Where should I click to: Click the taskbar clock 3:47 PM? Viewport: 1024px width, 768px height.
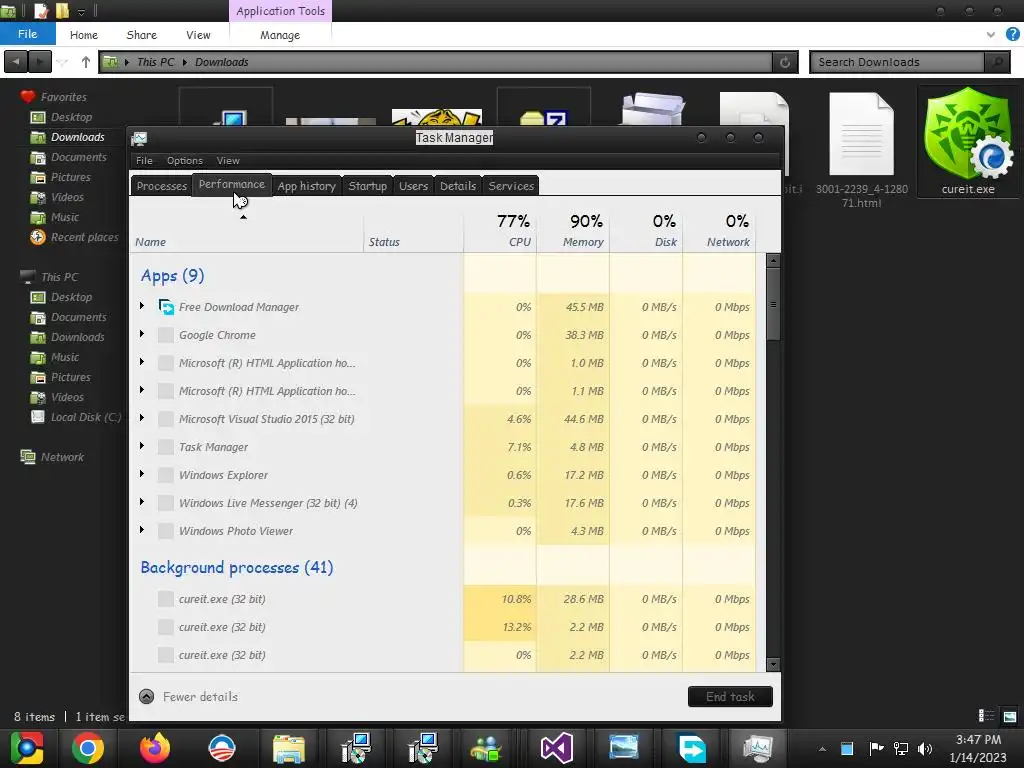click(978, 740)
